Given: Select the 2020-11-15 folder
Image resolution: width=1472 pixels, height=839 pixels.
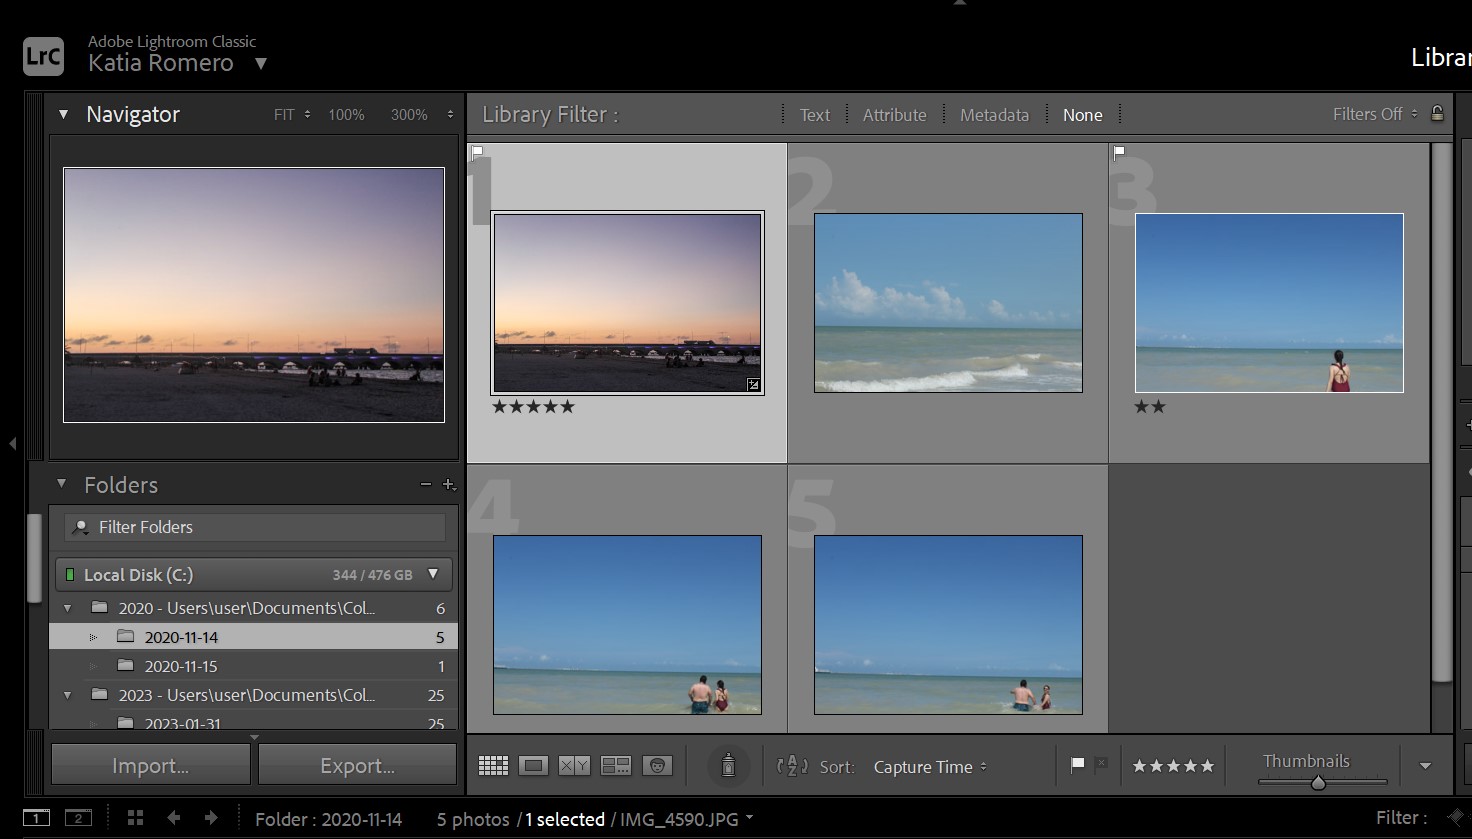Looking at the screenshot, I should click(x=181, y=666).
